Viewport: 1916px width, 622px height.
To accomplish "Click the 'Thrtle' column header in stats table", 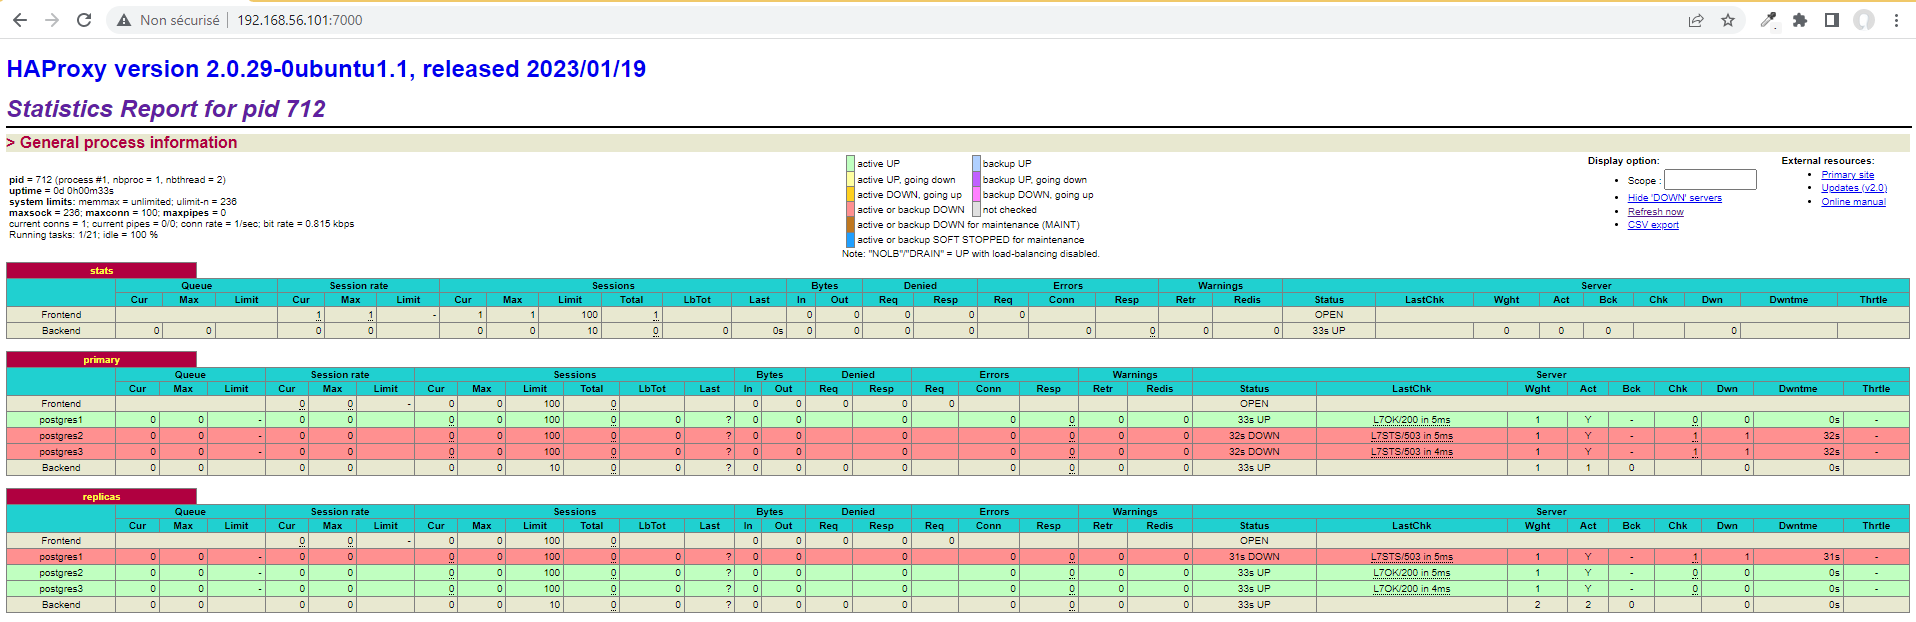I will (1873, 300).
